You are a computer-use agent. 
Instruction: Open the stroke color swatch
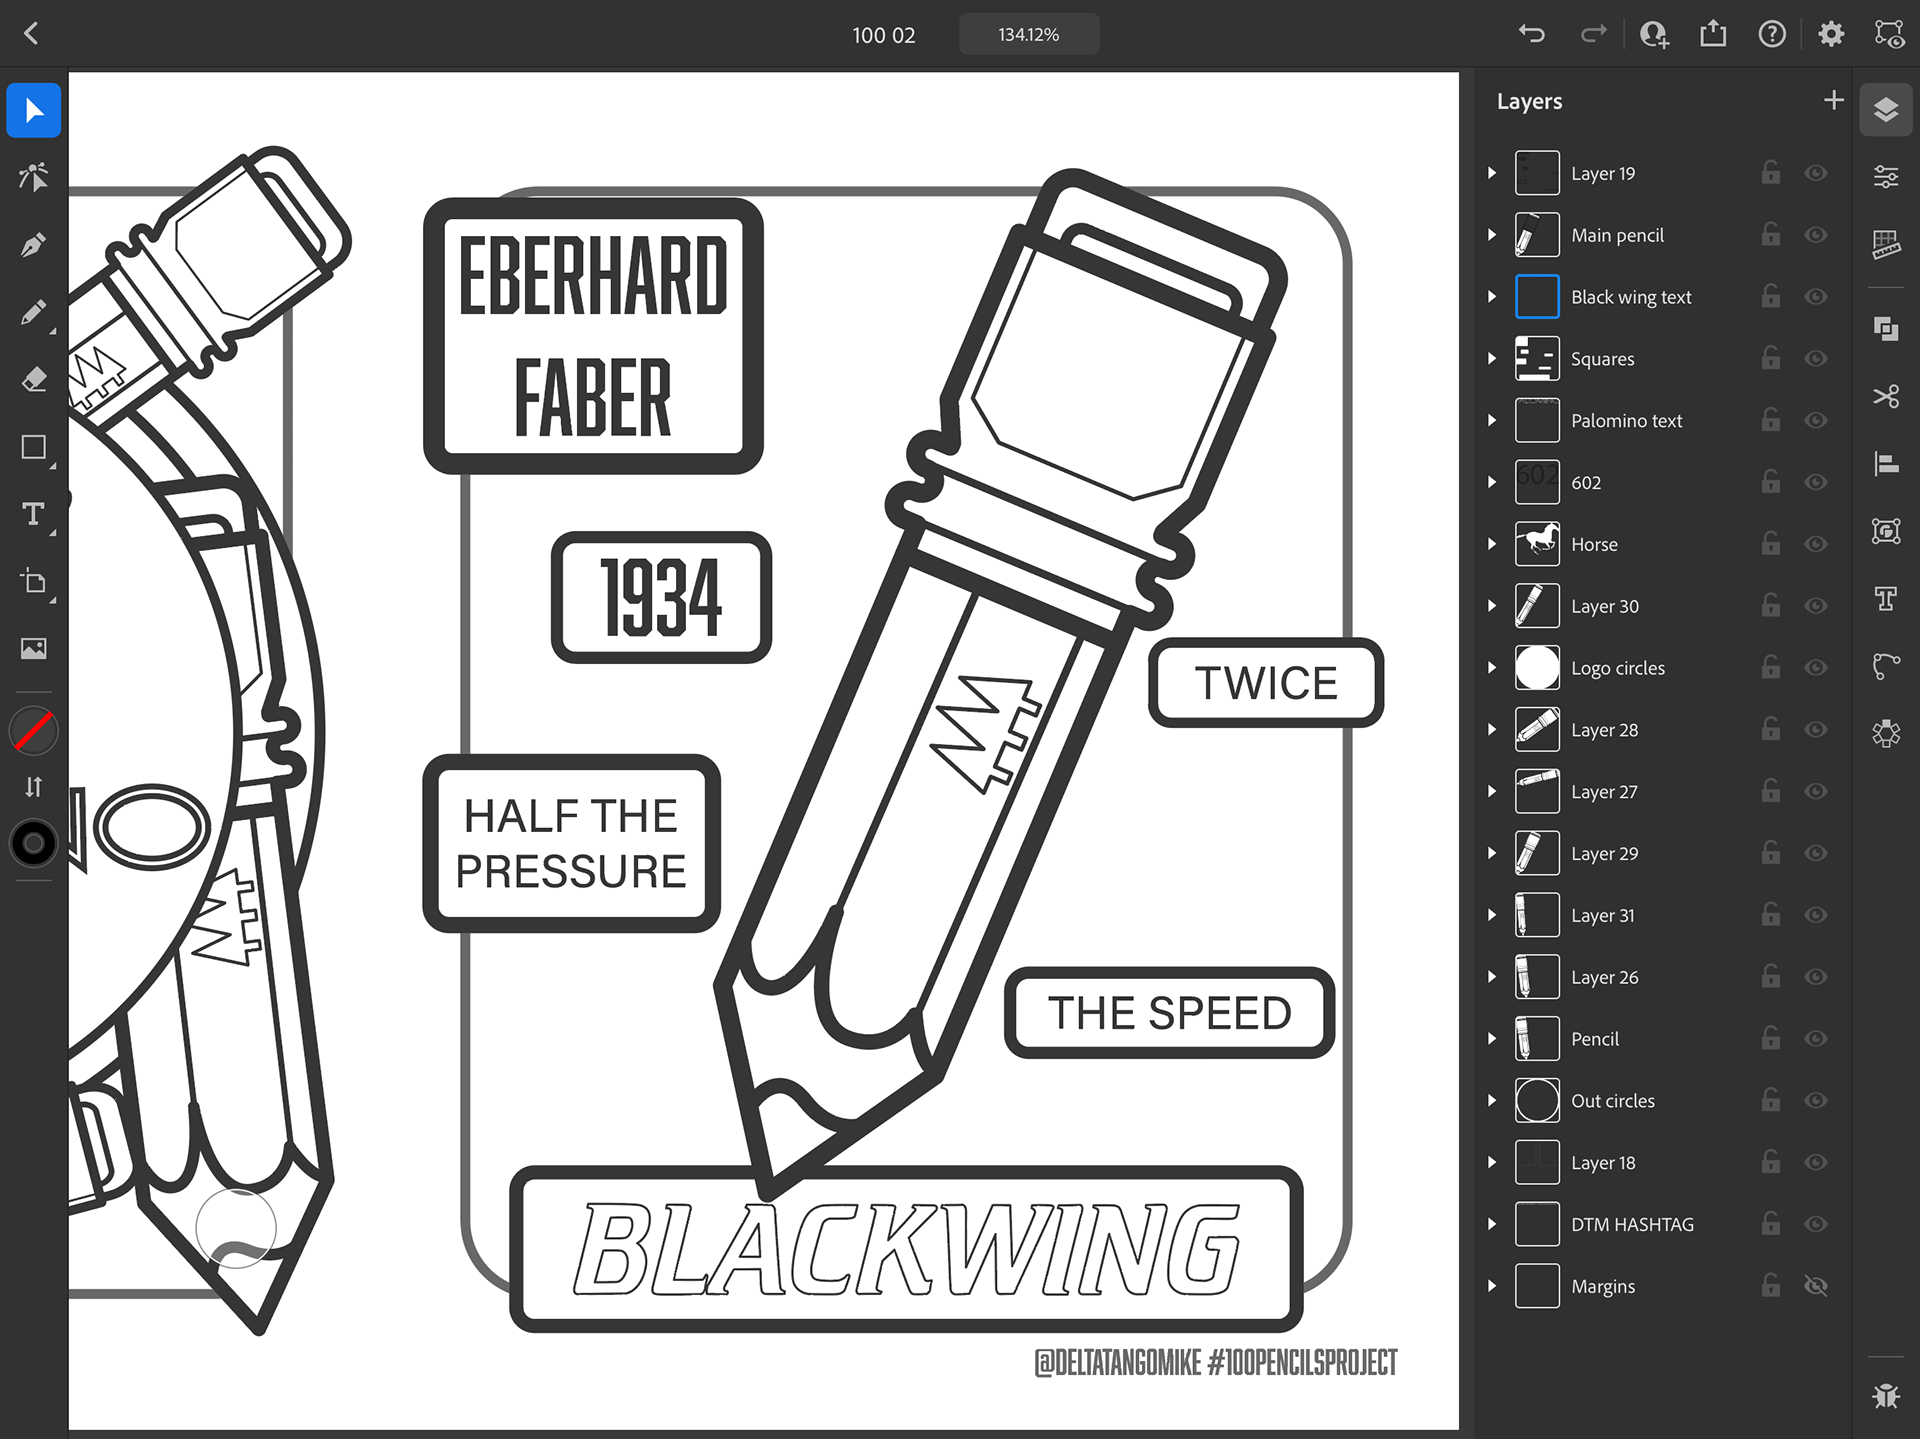34,844
